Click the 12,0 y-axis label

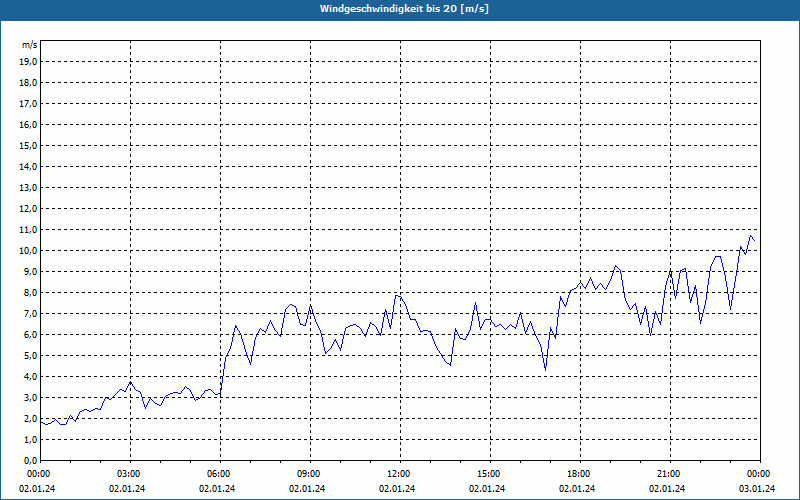click(28, 209)
